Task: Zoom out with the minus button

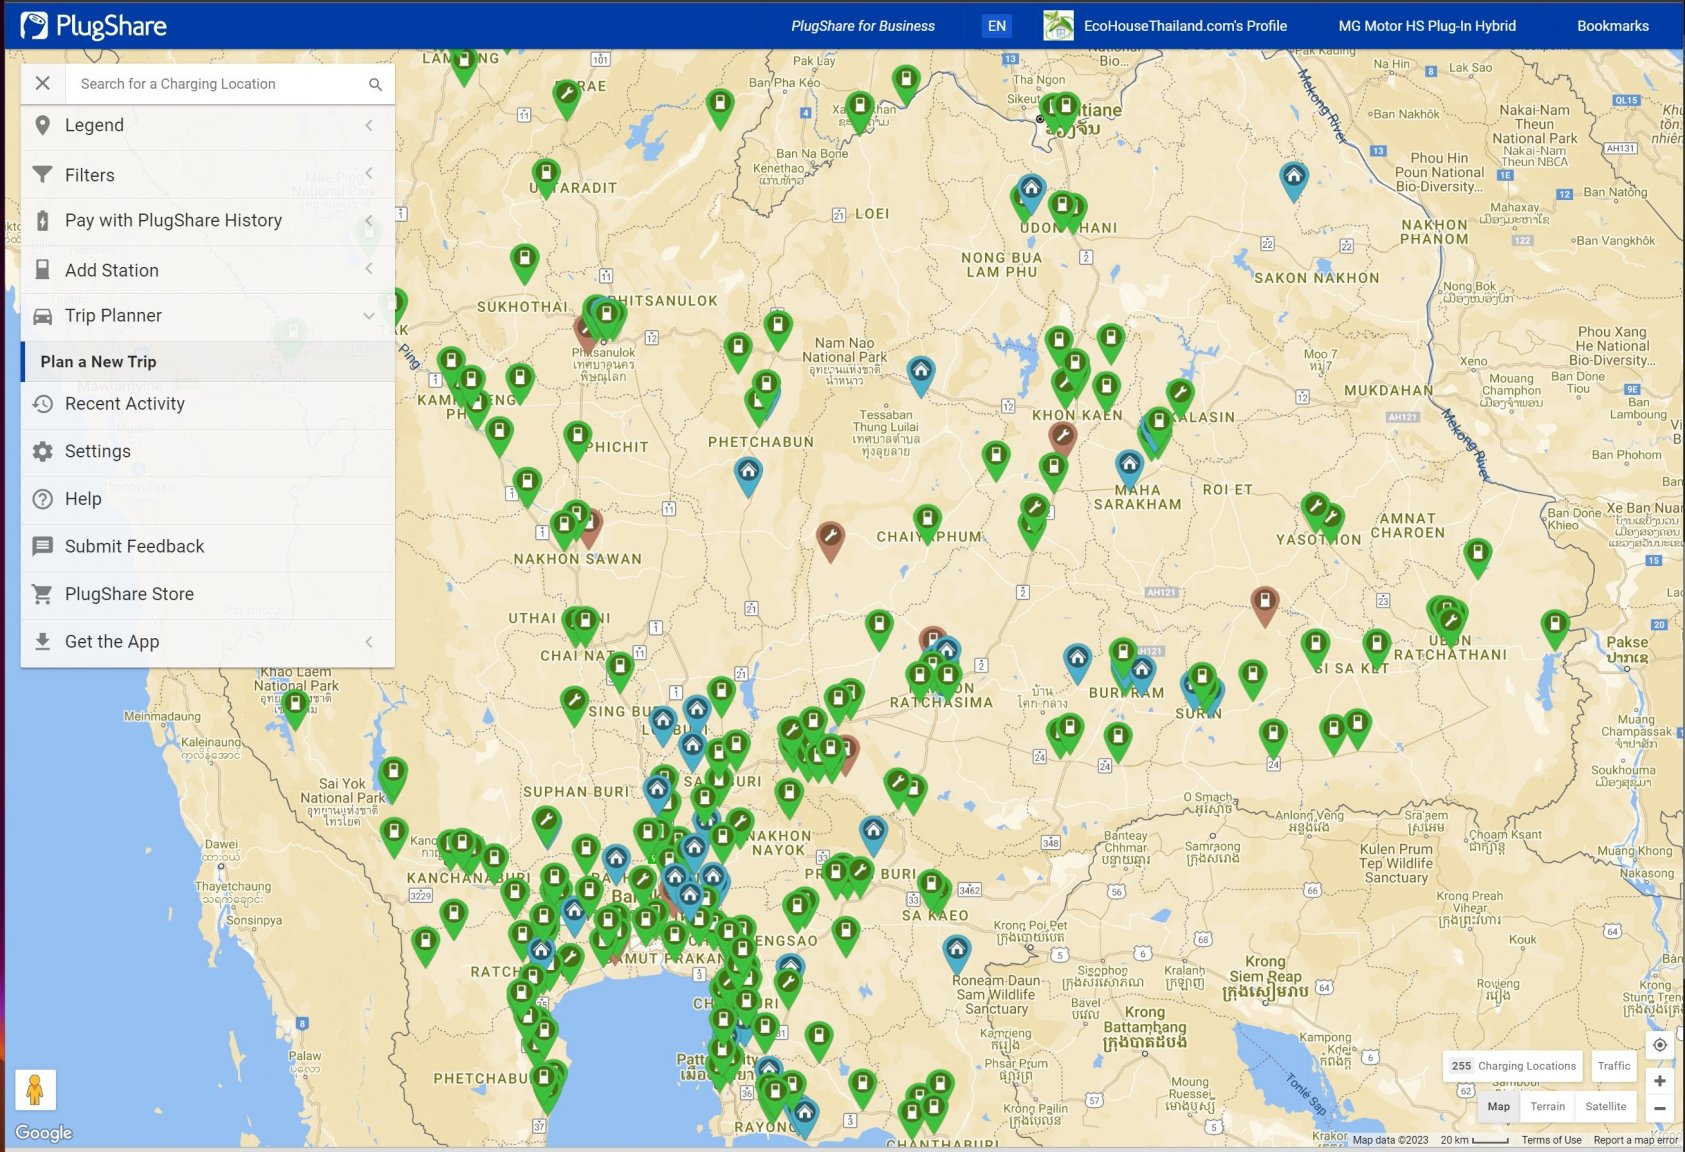Action: [1659, 1108]
